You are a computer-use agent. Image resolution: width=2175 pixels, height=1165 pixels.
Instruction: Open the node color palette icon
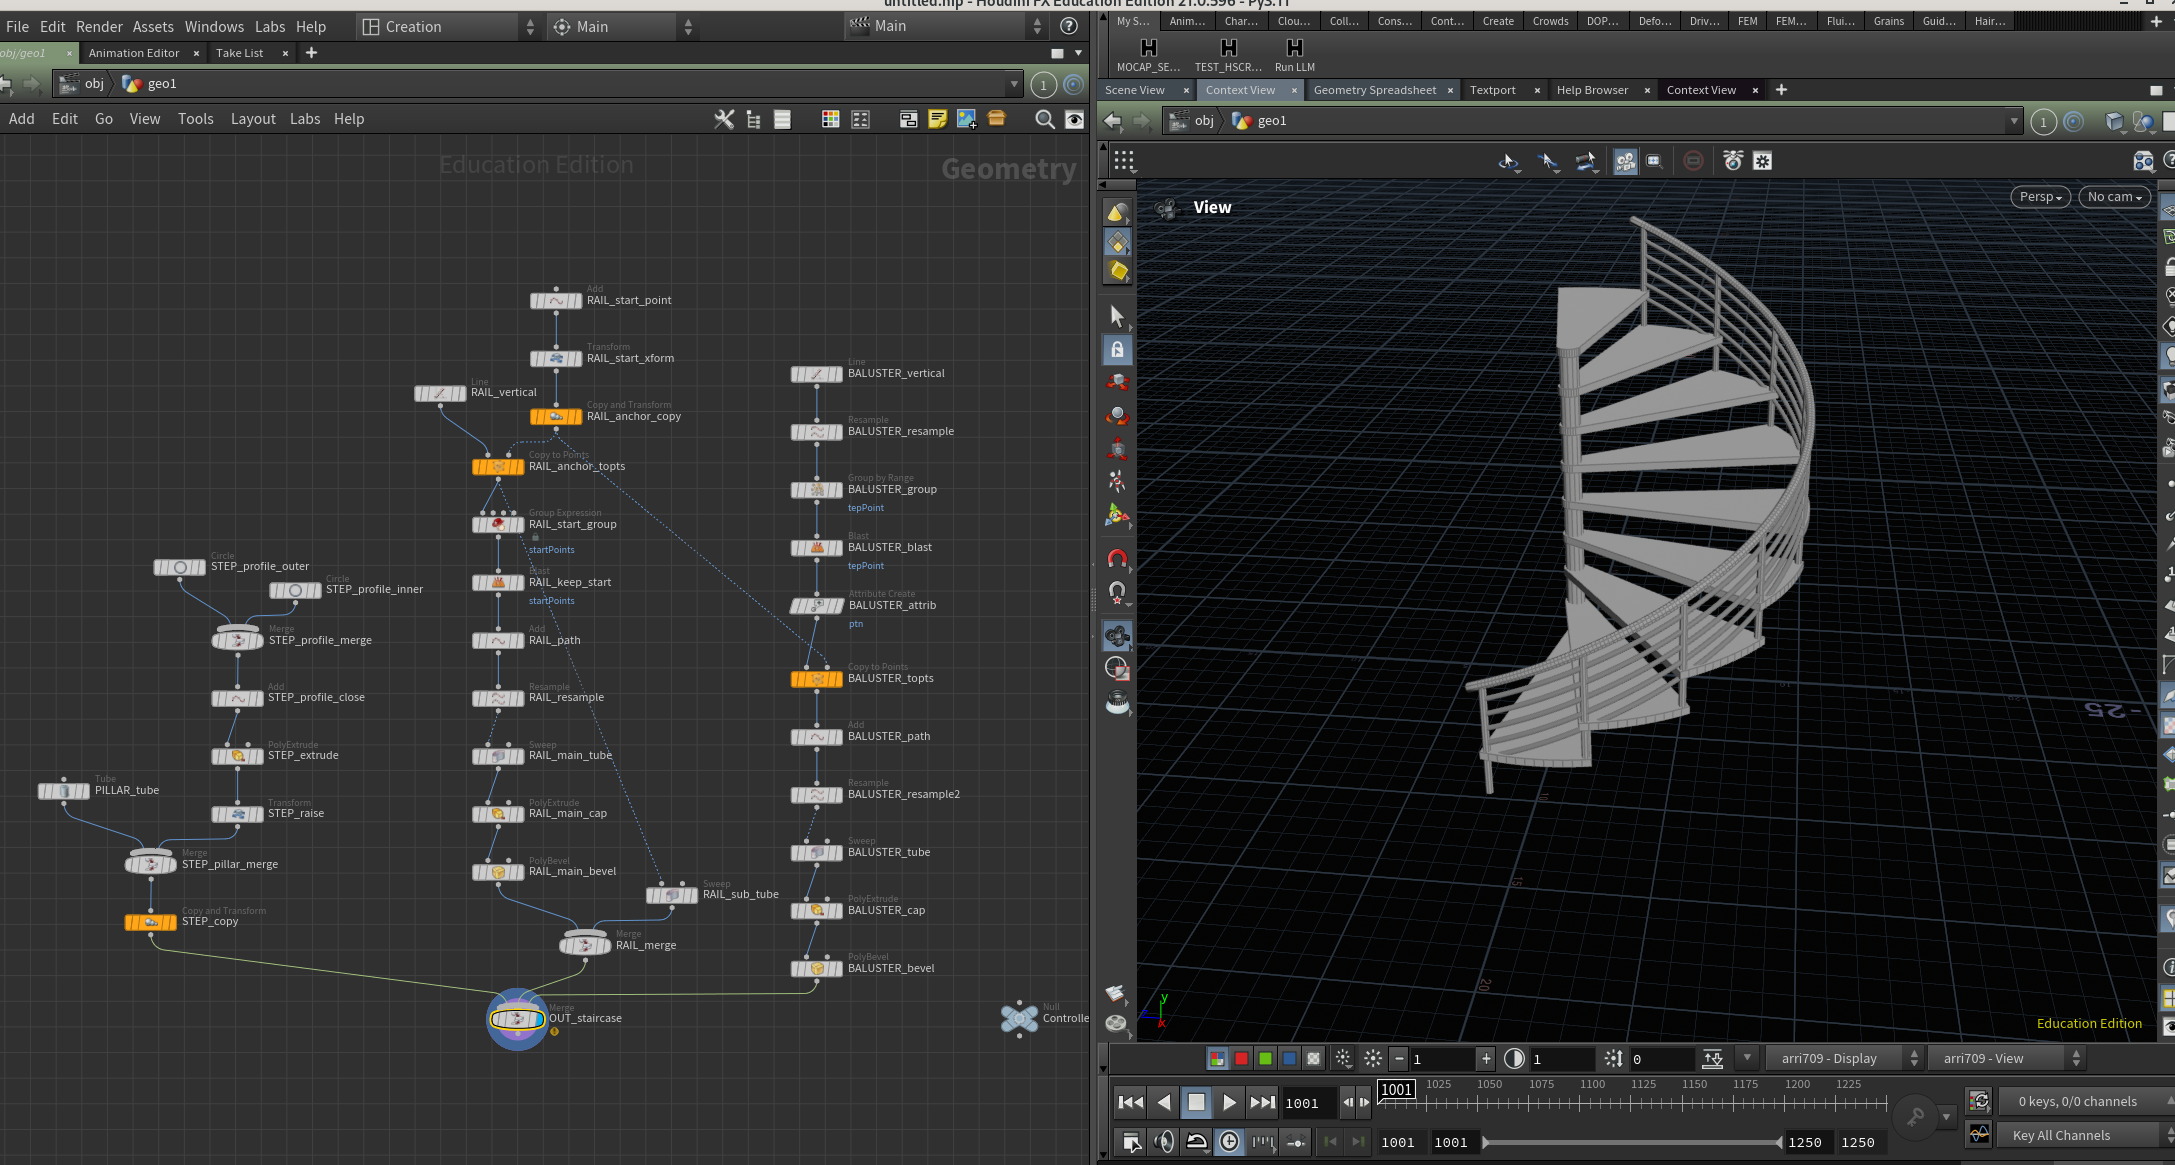pyautogui.click(x=830, y=119)
